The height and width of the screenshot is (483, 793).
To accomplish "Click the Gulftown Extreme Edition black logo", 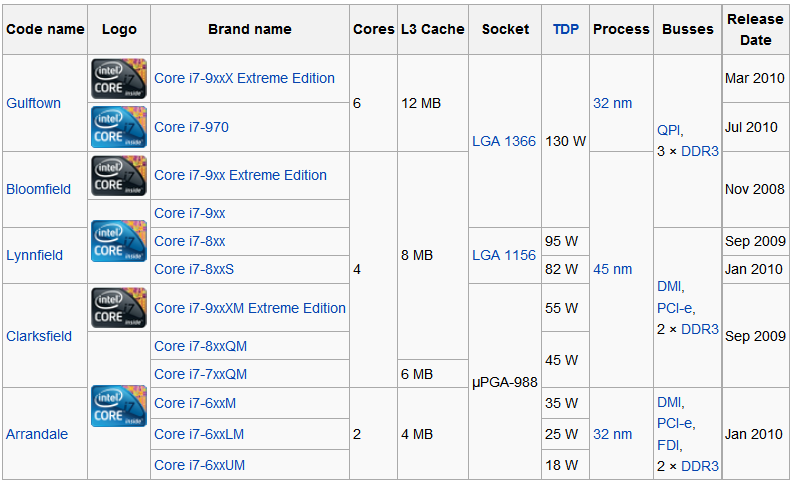I will [x=119, y=79].
